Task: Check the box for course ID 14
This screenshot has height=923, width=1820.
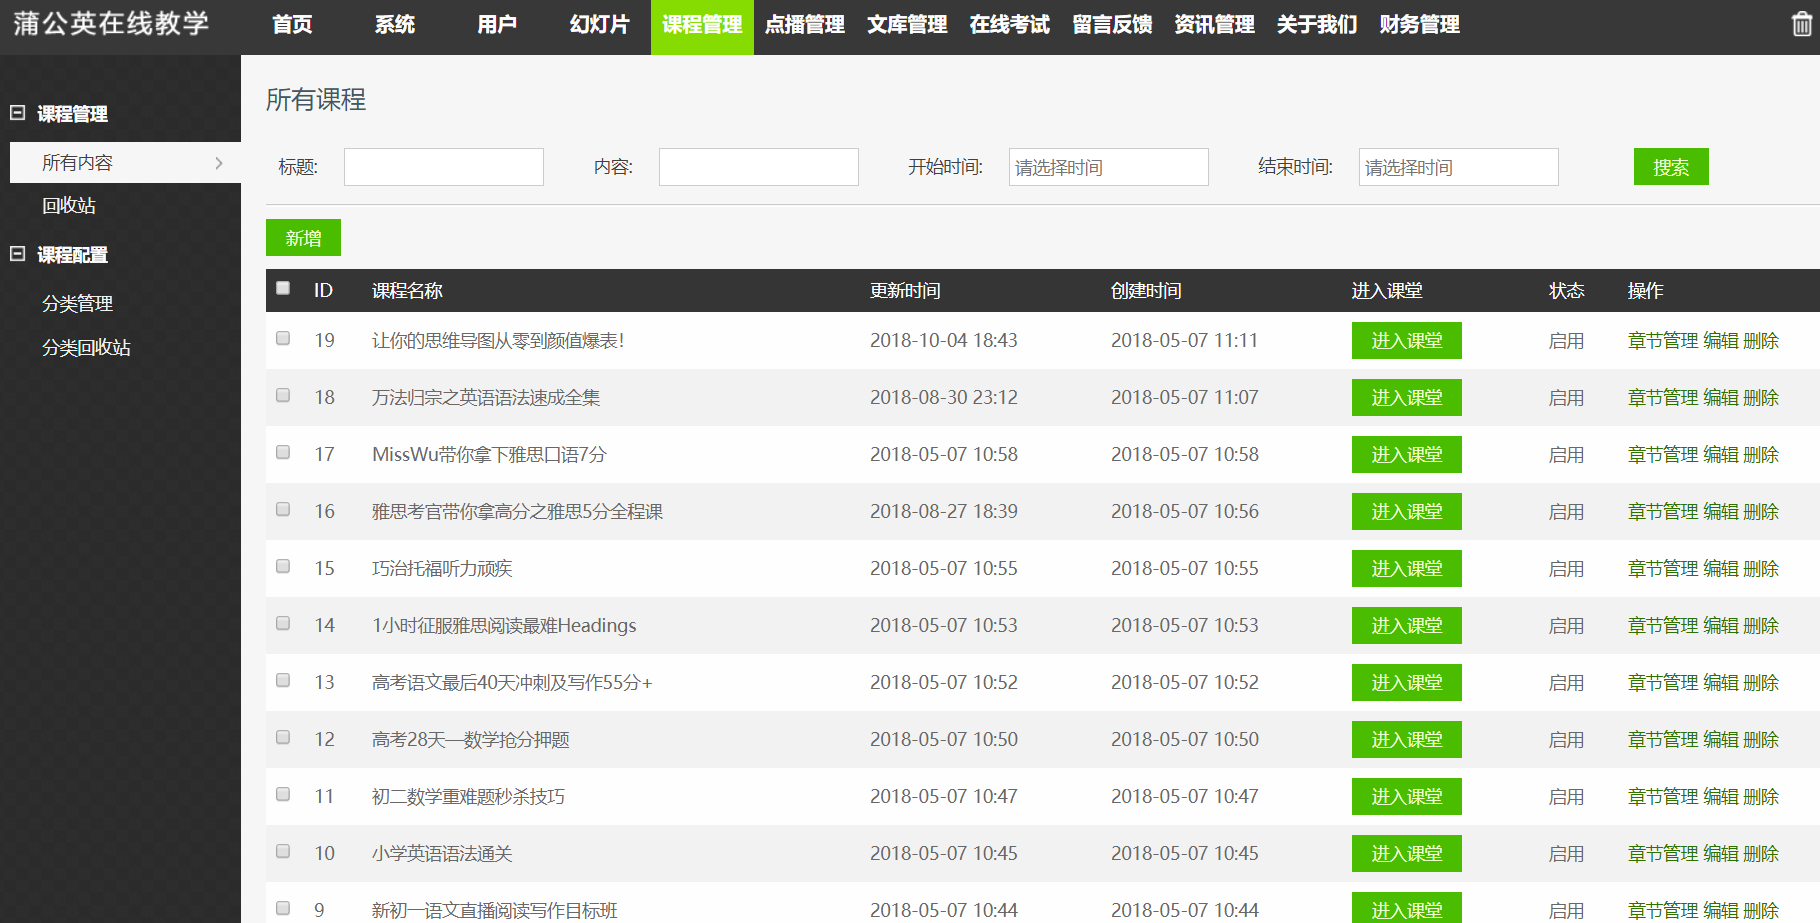Action: click(x=283, y=623)
